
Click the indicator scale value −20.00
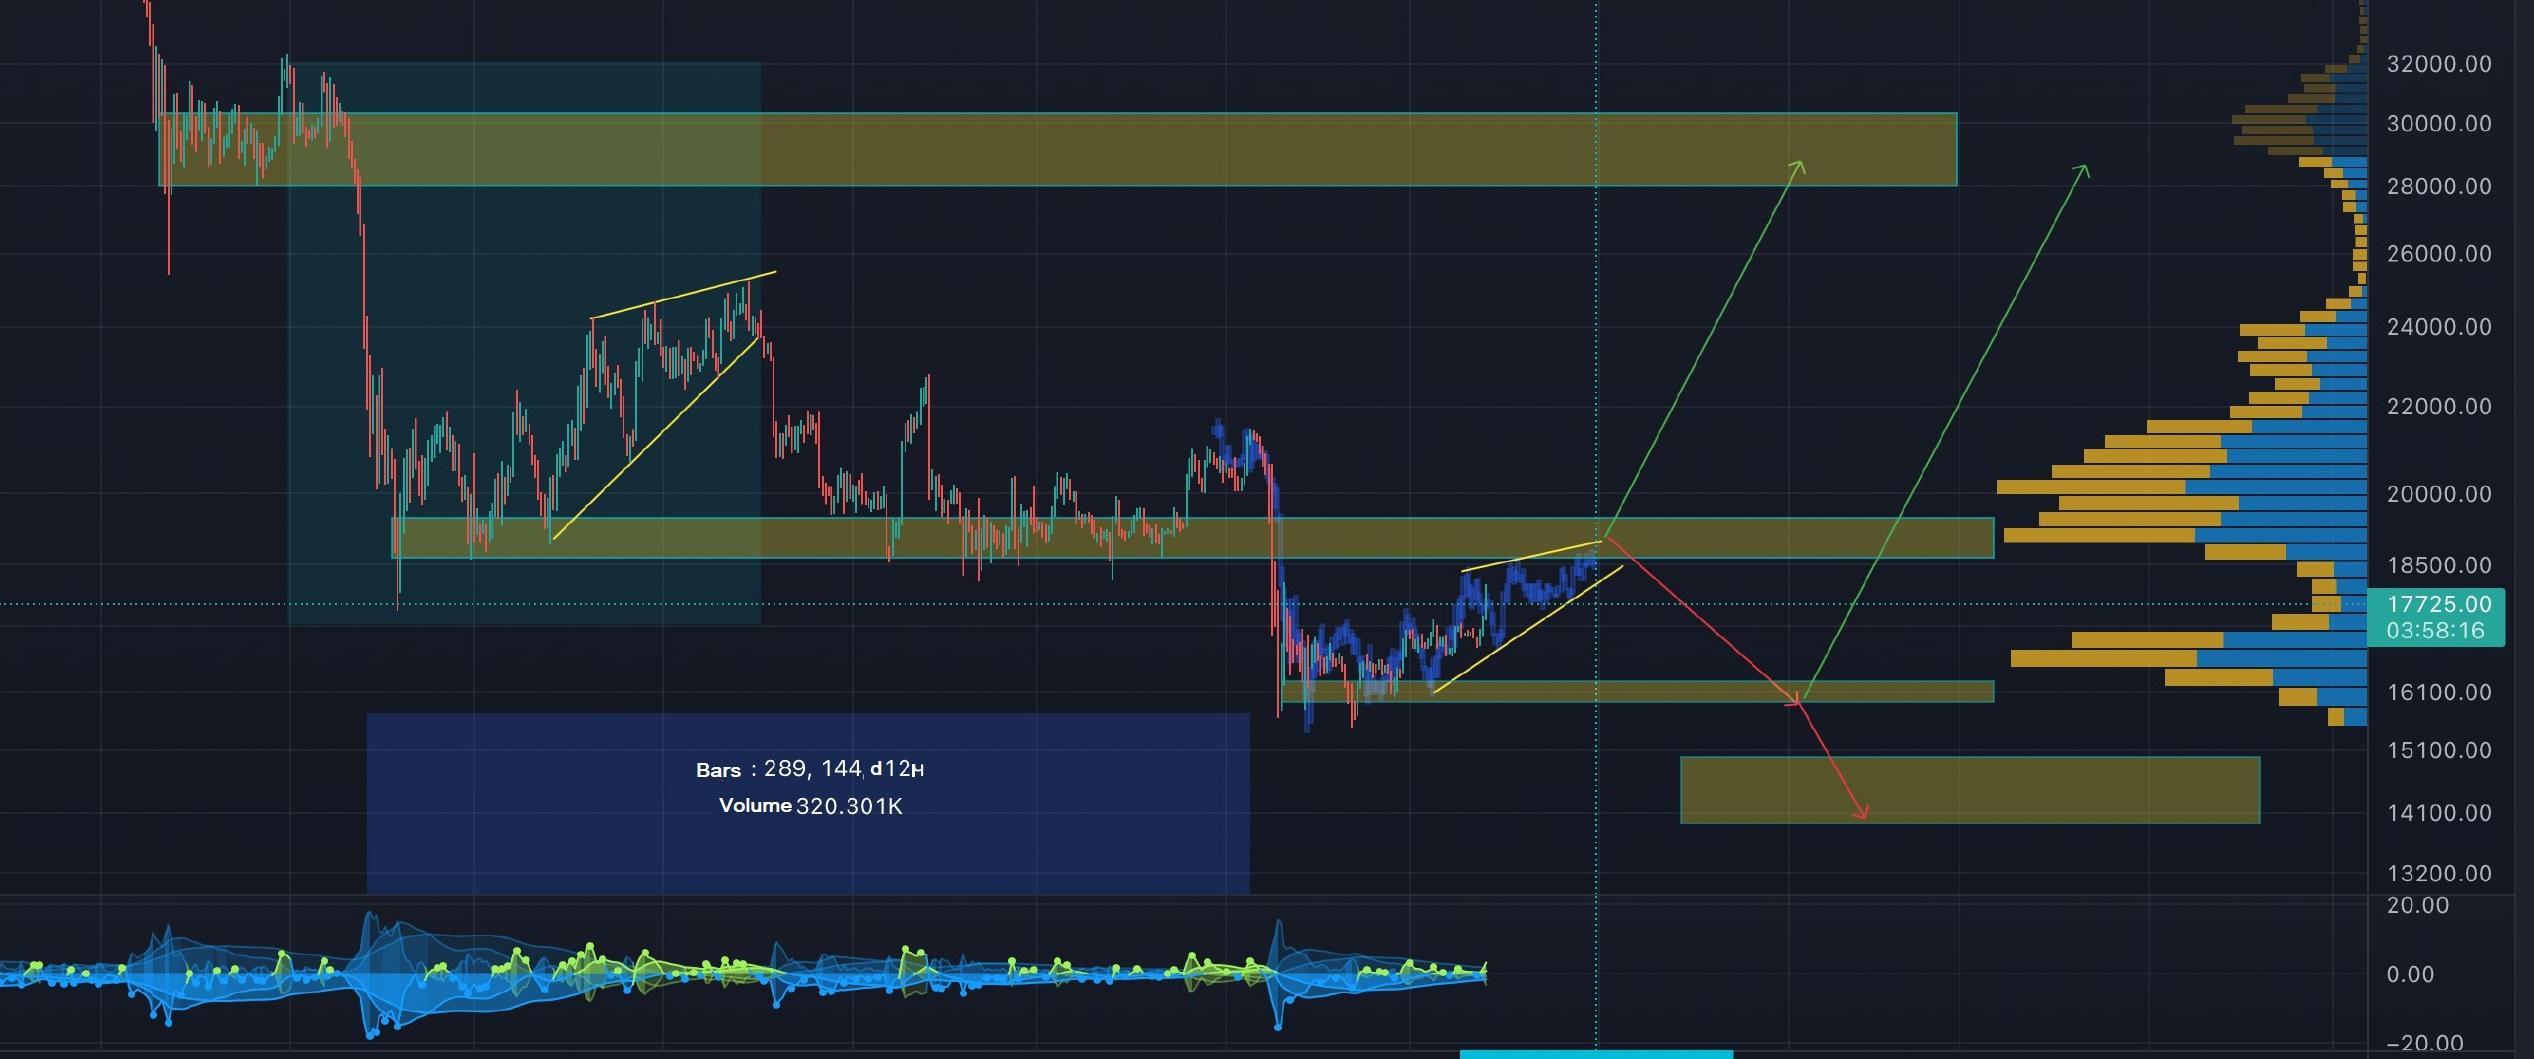[x=2424, y=1044]
